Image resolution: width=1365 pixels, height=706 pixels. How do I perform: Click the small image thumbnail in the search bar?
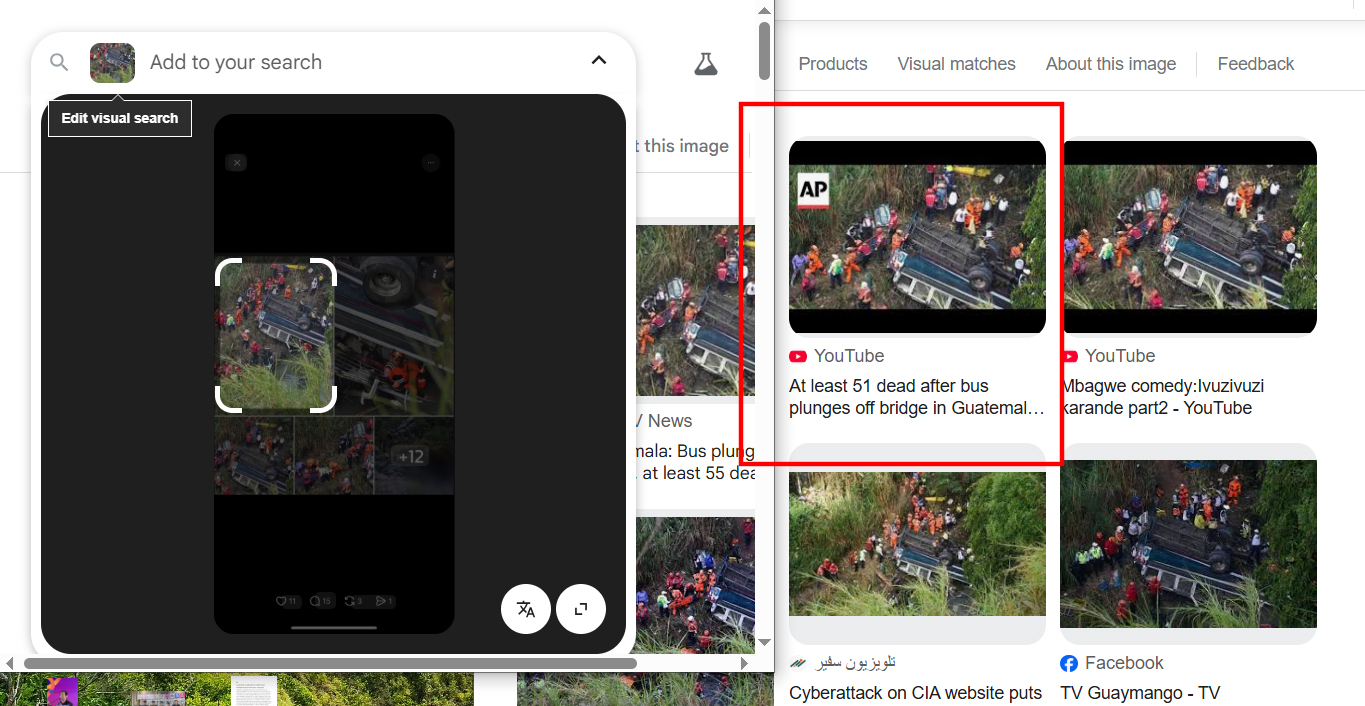point(112,62)
